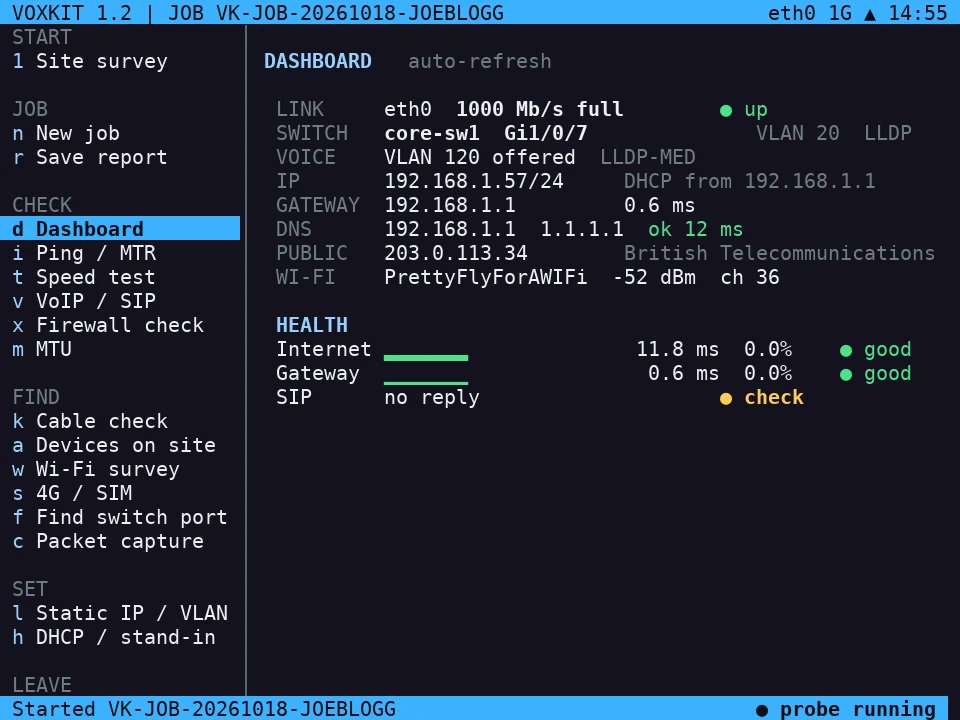Image resolution: width=960 pixels, height=720 pixels.
Task: Click the SIP no reply text
Action: click(x=432, y=397)
